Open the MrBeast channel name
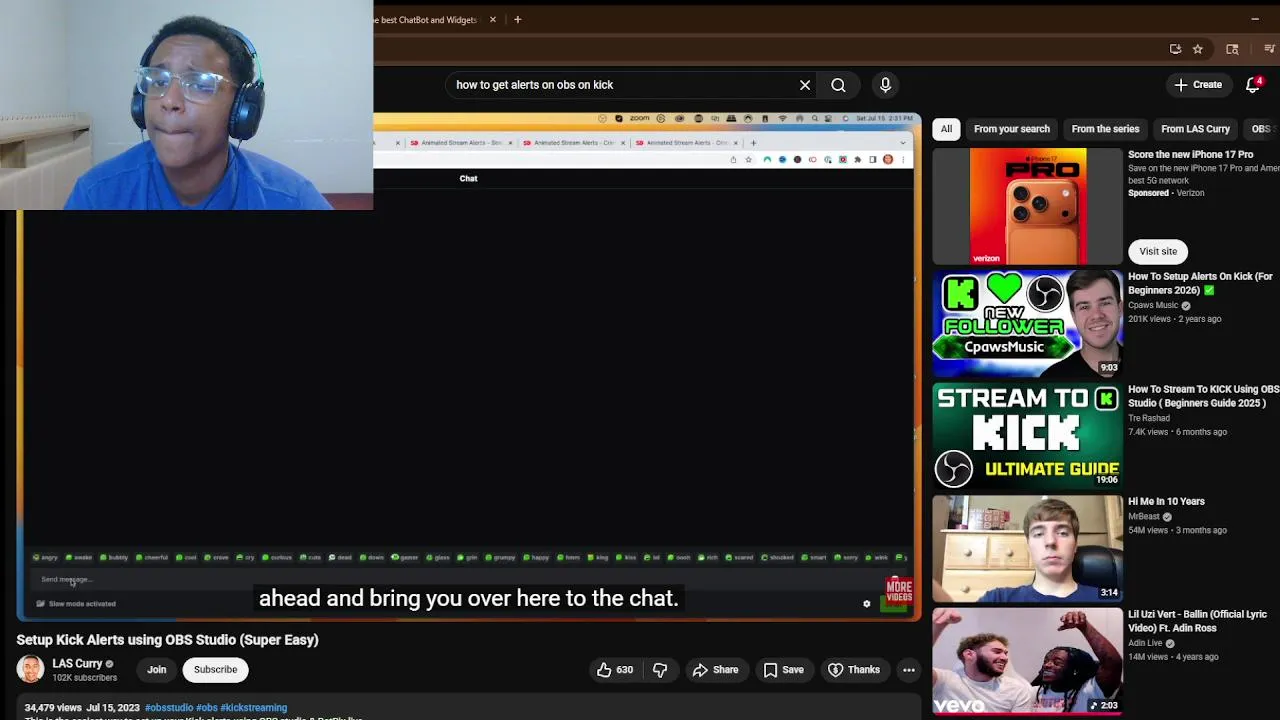This screenshot has width=1280, height=720. pos(1144,517)
